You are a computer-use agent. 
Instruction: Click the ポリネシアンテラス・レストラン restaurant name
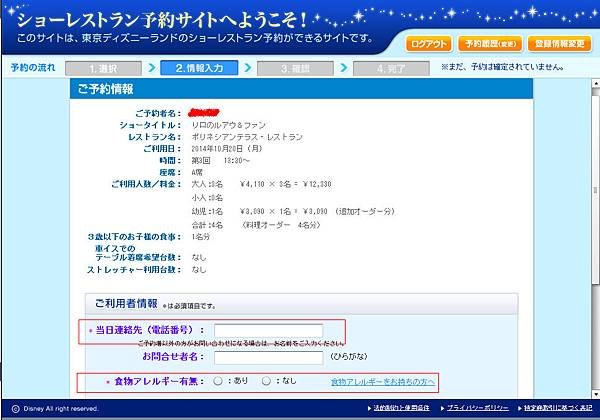pos(247,137)
